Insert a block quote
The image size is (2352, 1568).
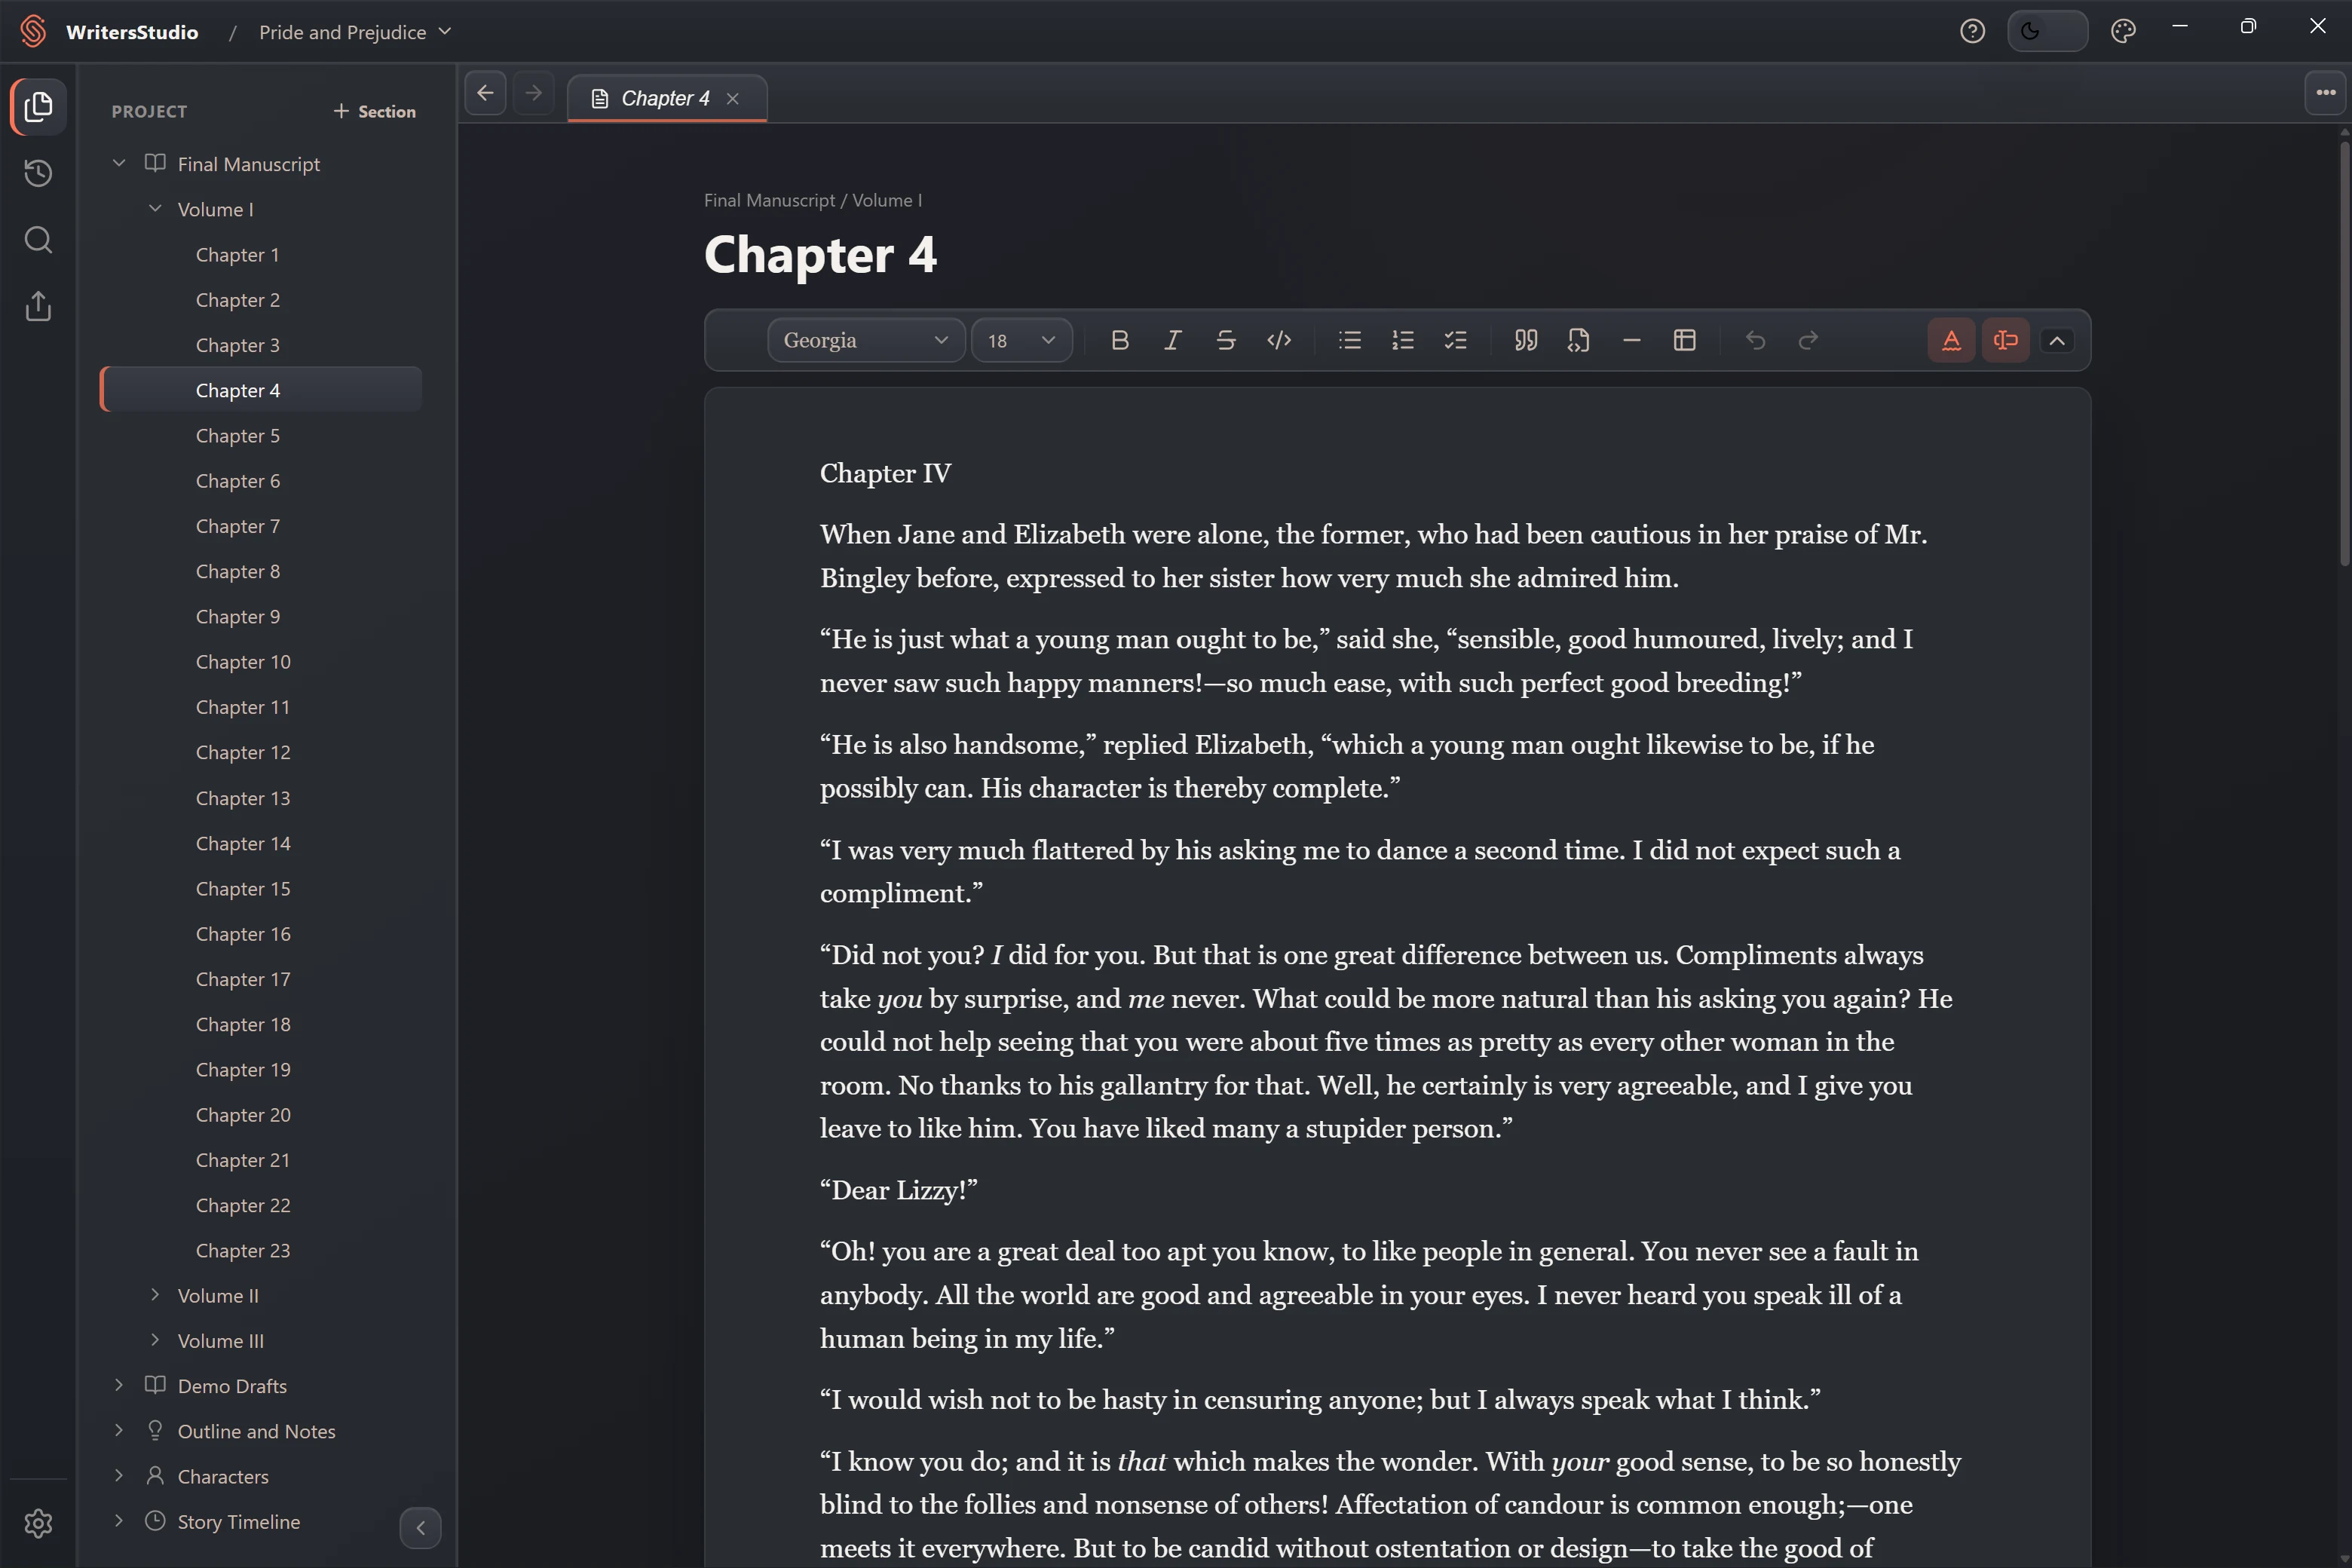1526,340
